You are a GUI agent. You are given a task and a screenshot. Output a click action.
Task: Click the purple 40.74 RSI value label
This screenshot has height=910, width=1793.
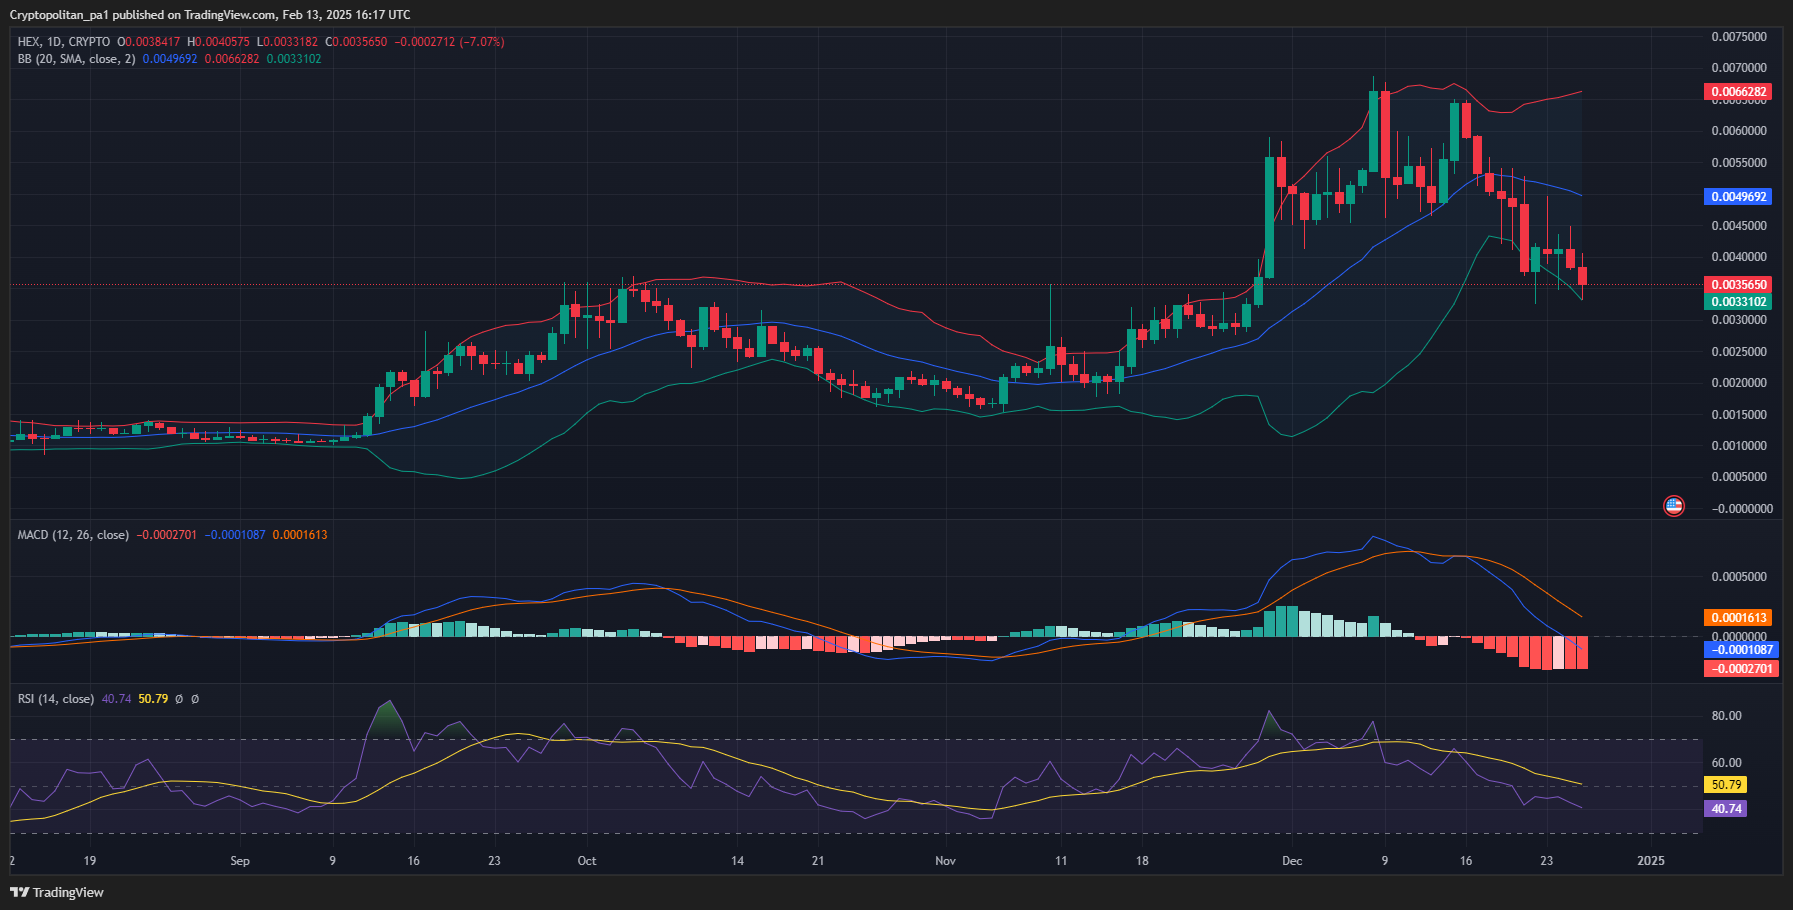1726,808
